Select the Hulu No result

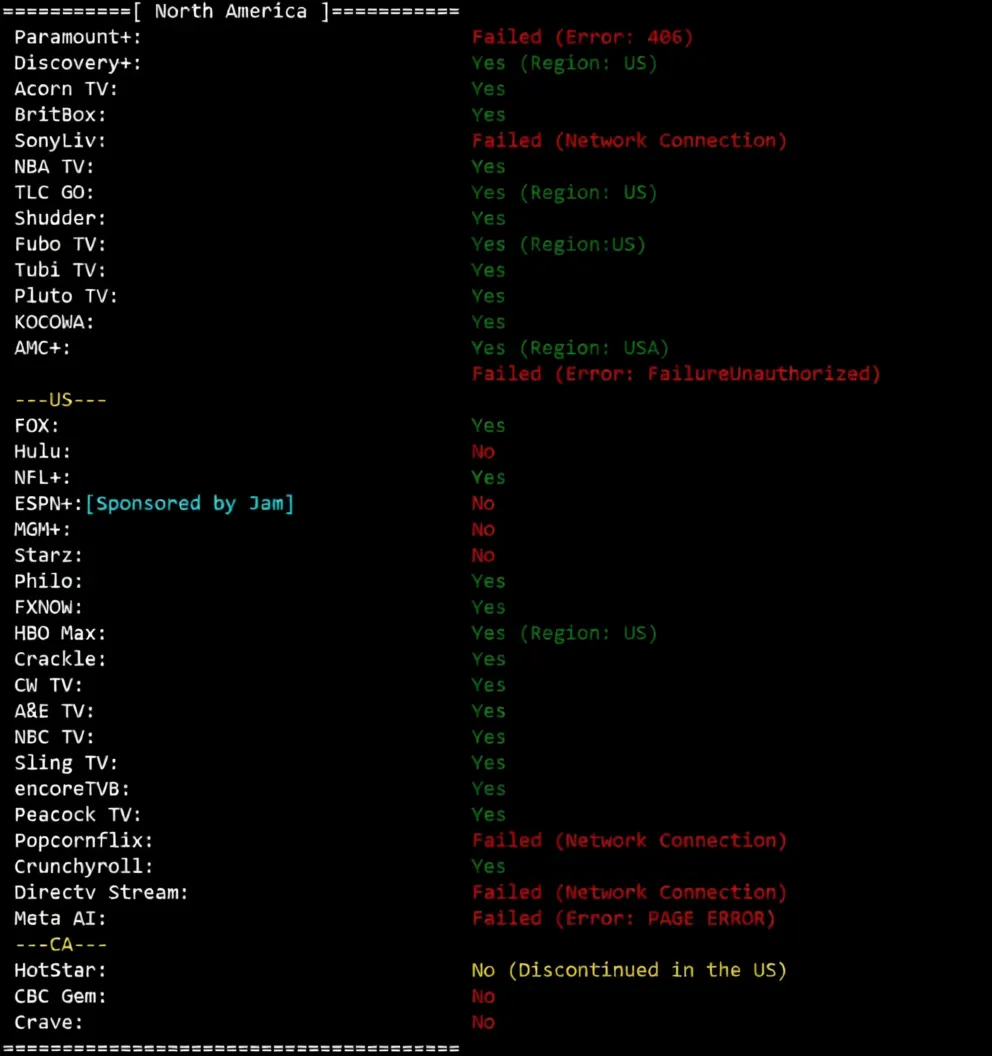coord(483,452)
